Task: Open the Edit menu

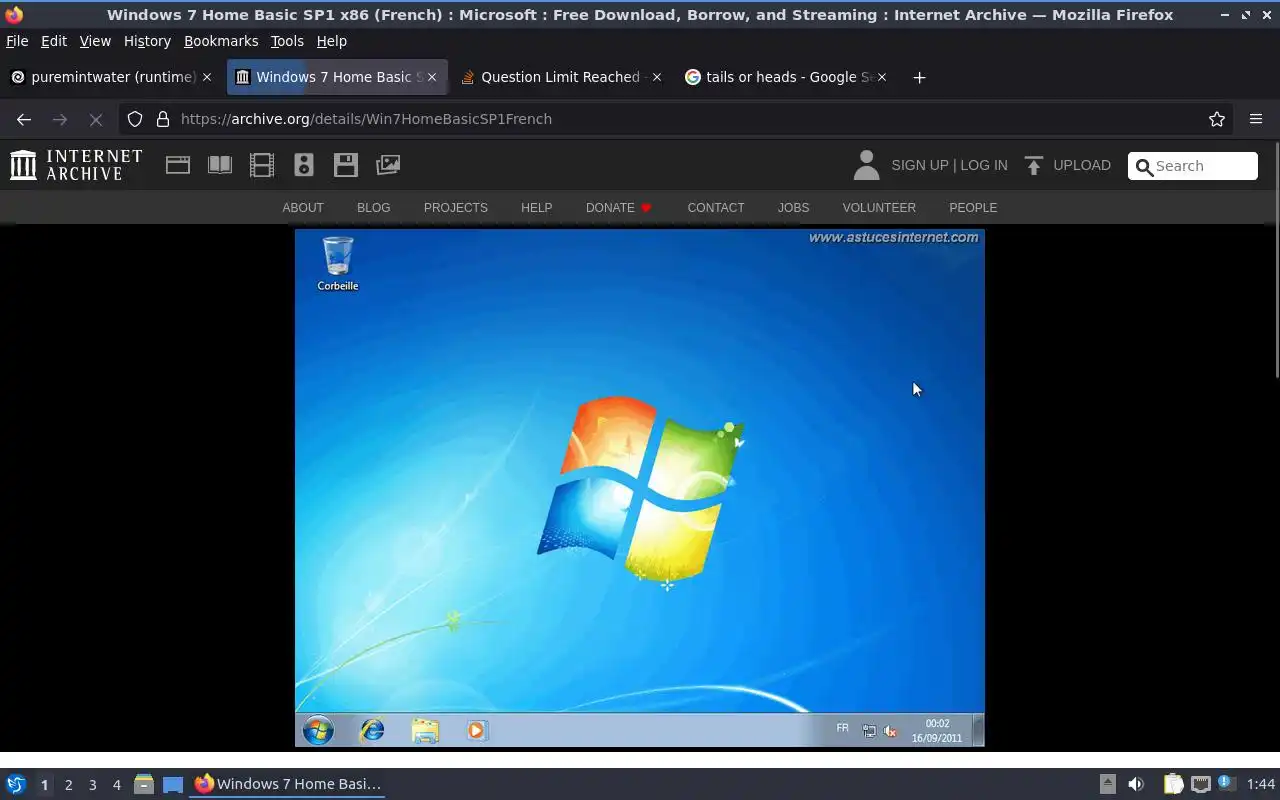Action: (x=53, y=41)
